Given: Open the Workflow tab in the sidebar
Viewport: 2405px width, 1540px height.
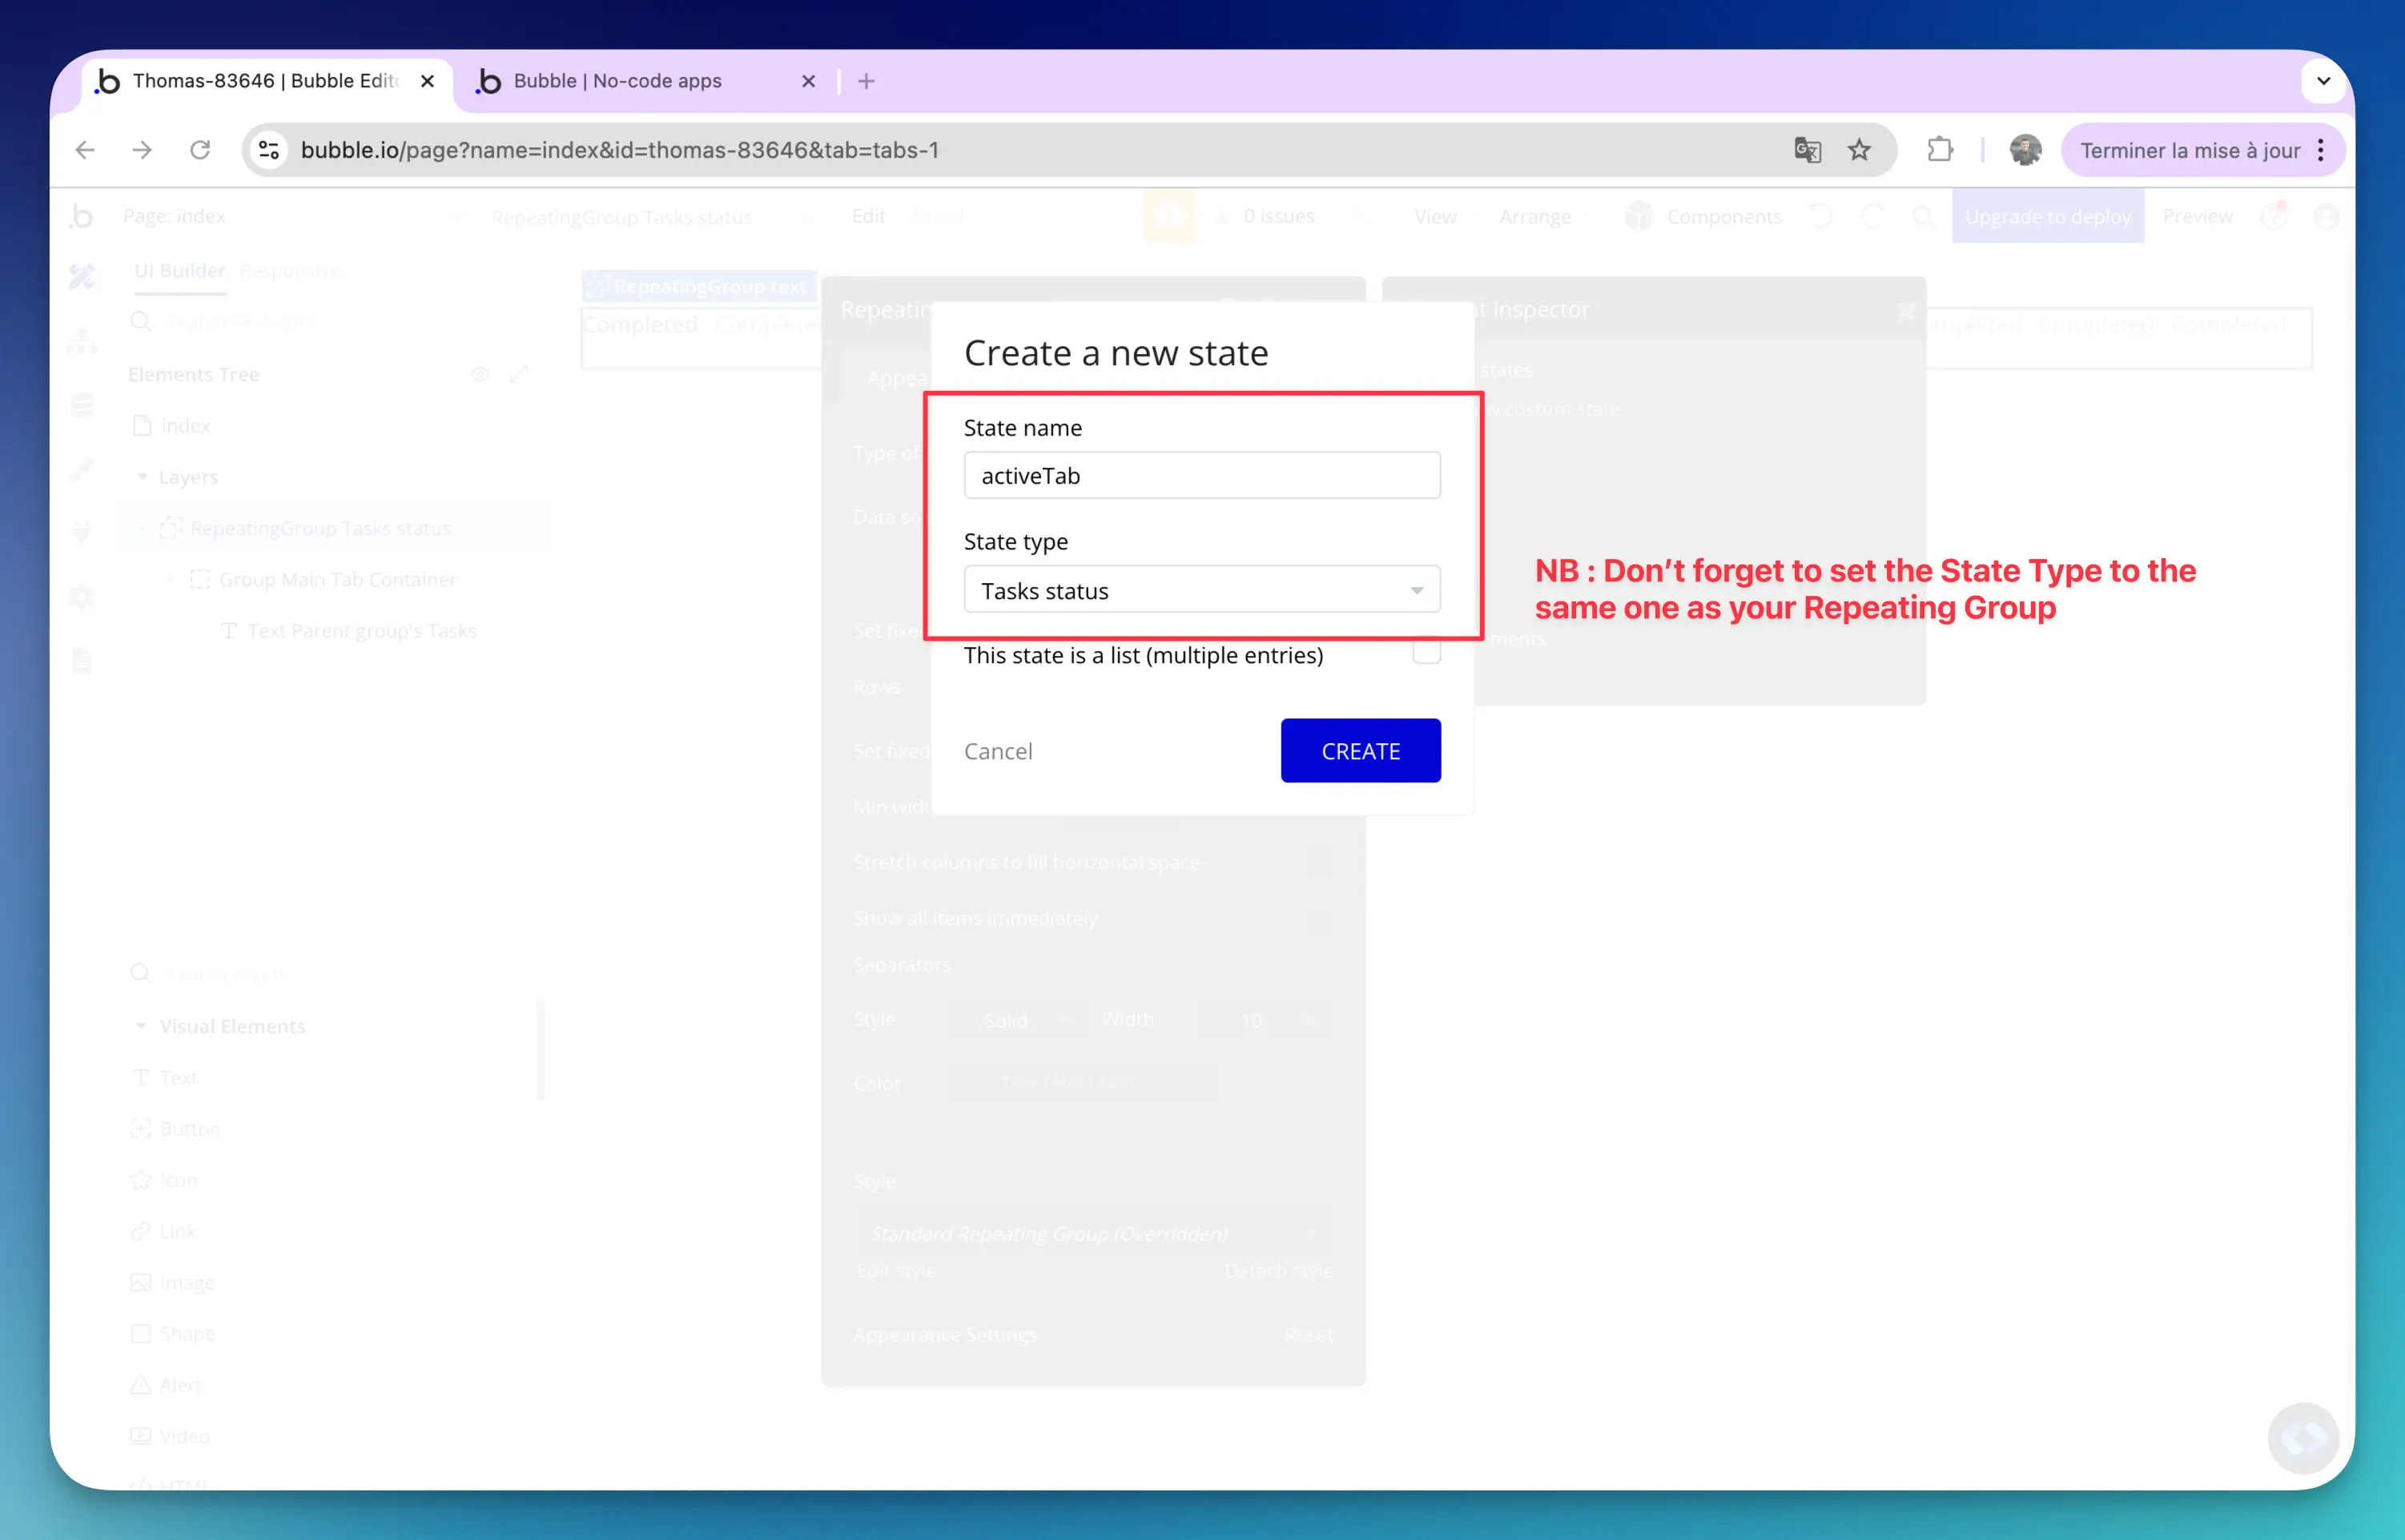Looking at the screenshot, I should 81,341.
